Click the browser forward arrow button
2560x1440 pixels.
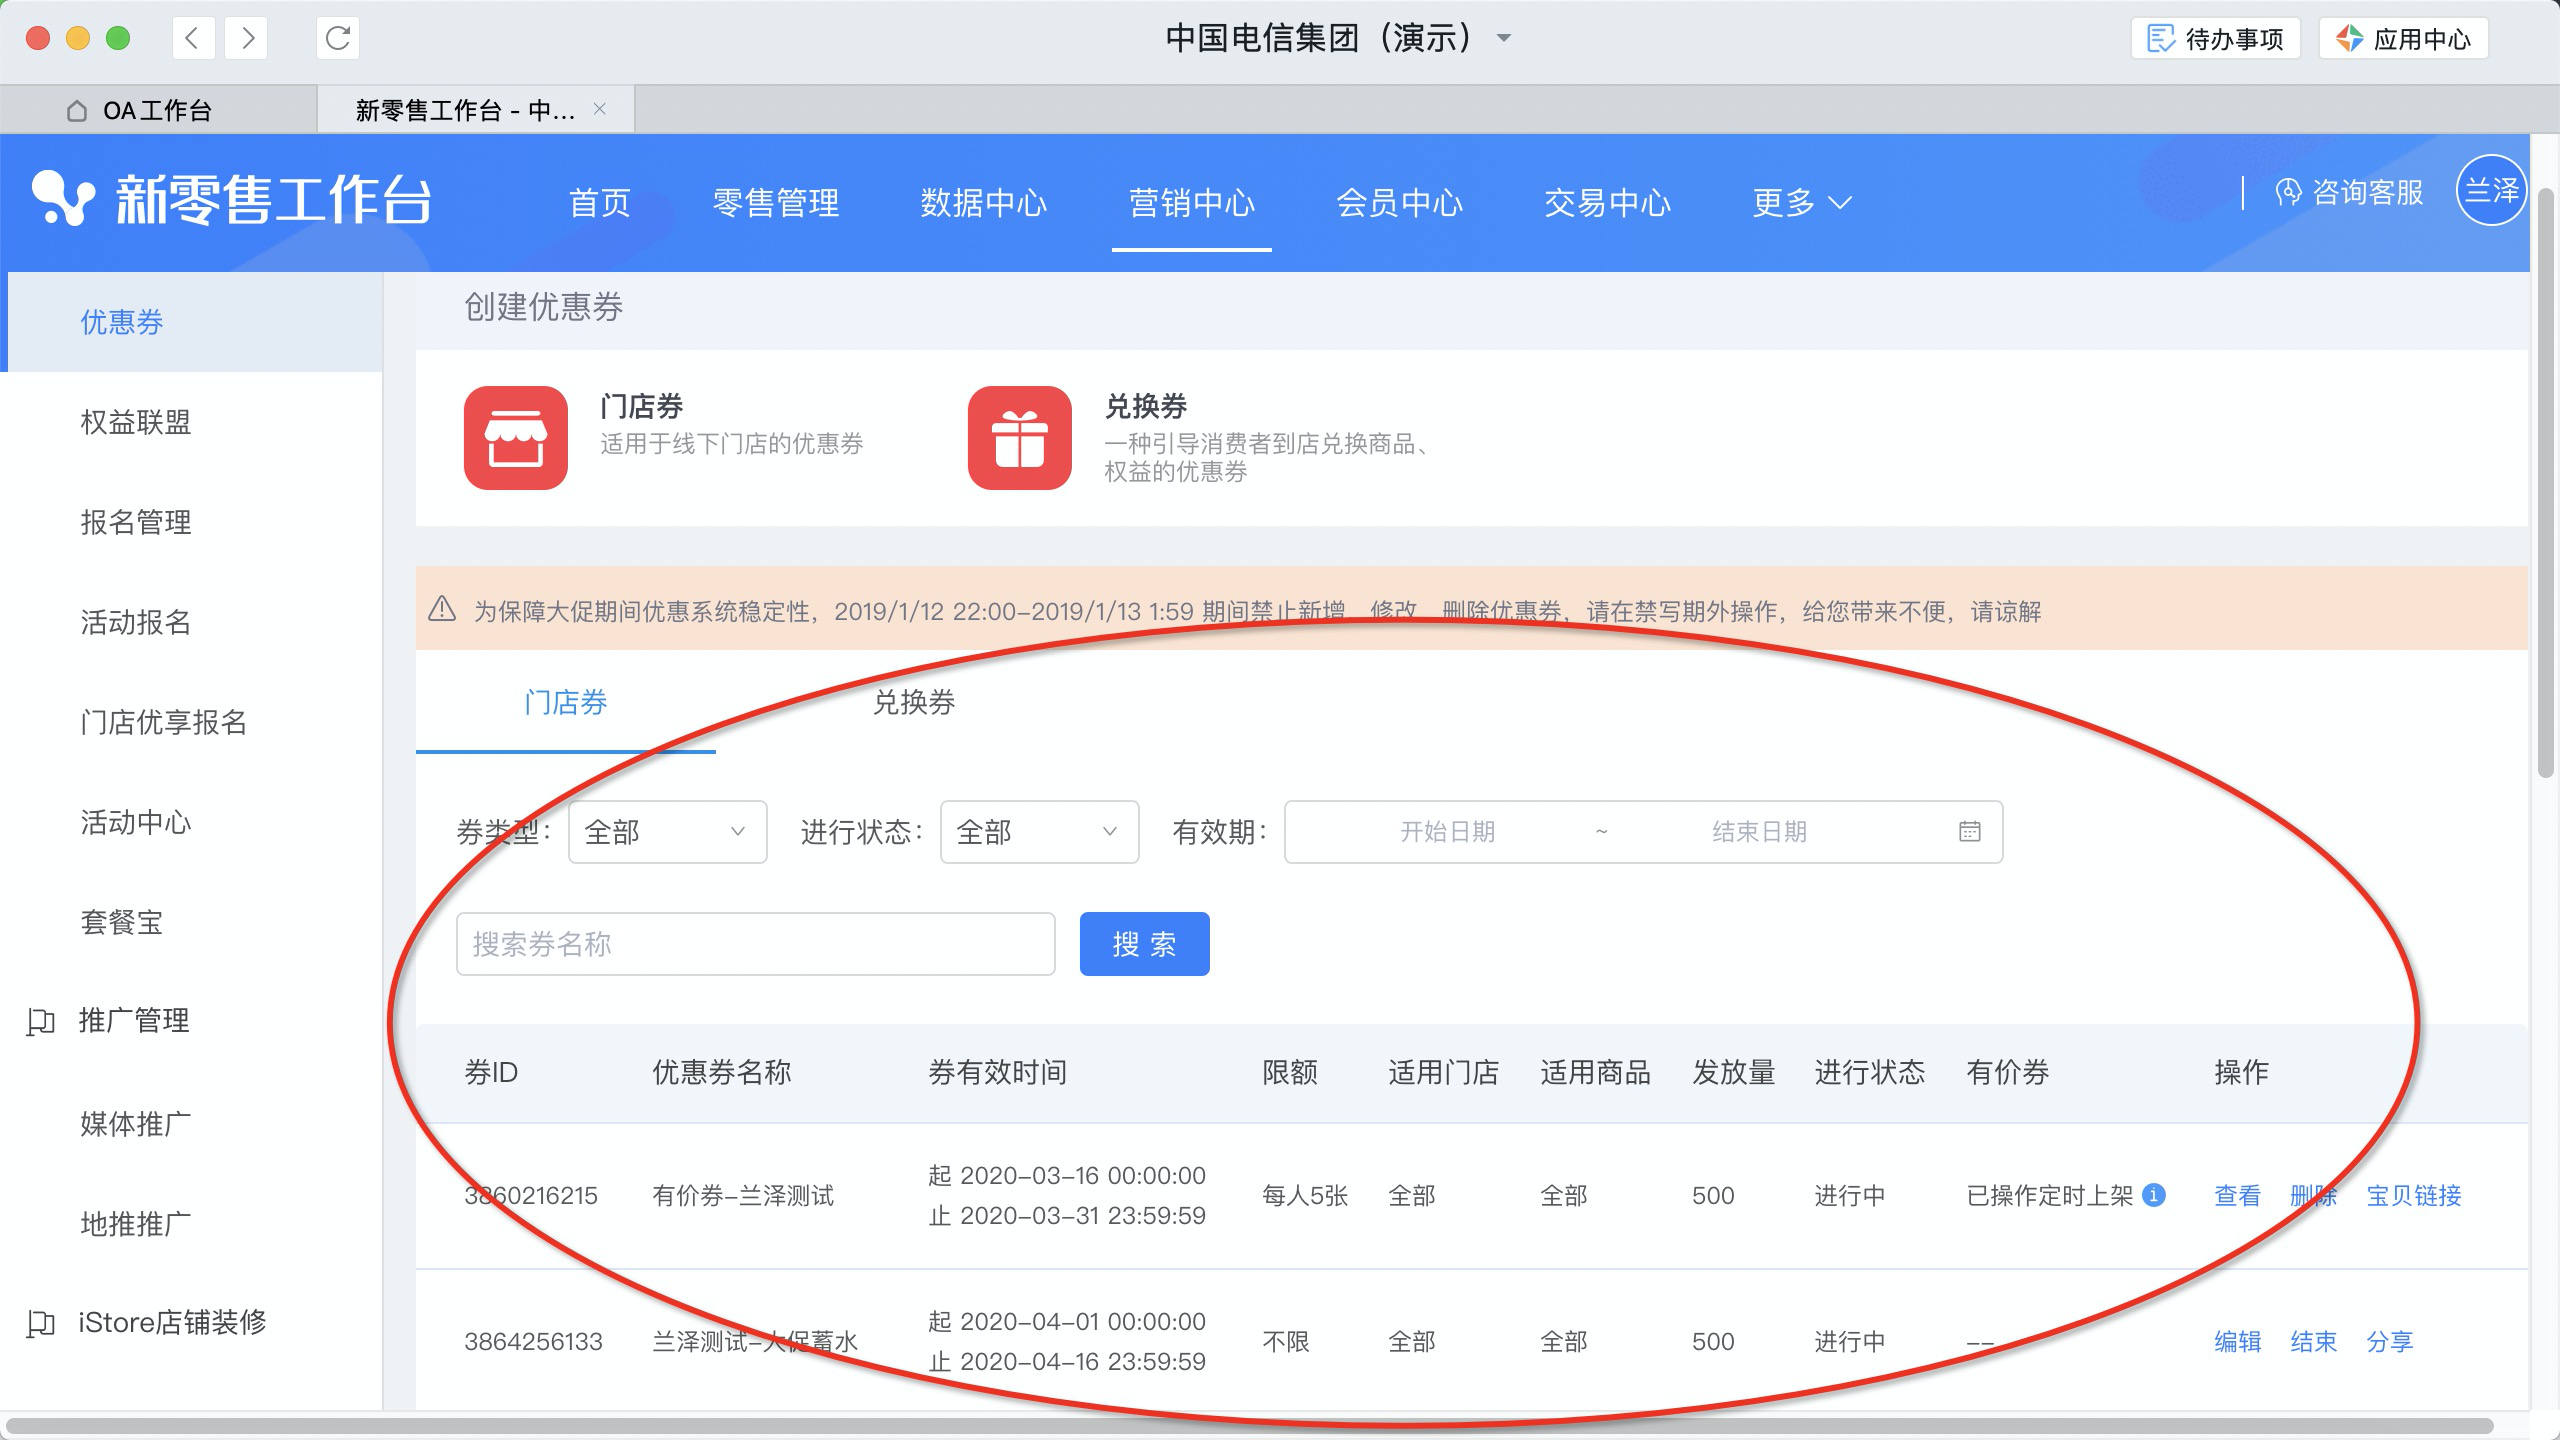coord(247,39)
